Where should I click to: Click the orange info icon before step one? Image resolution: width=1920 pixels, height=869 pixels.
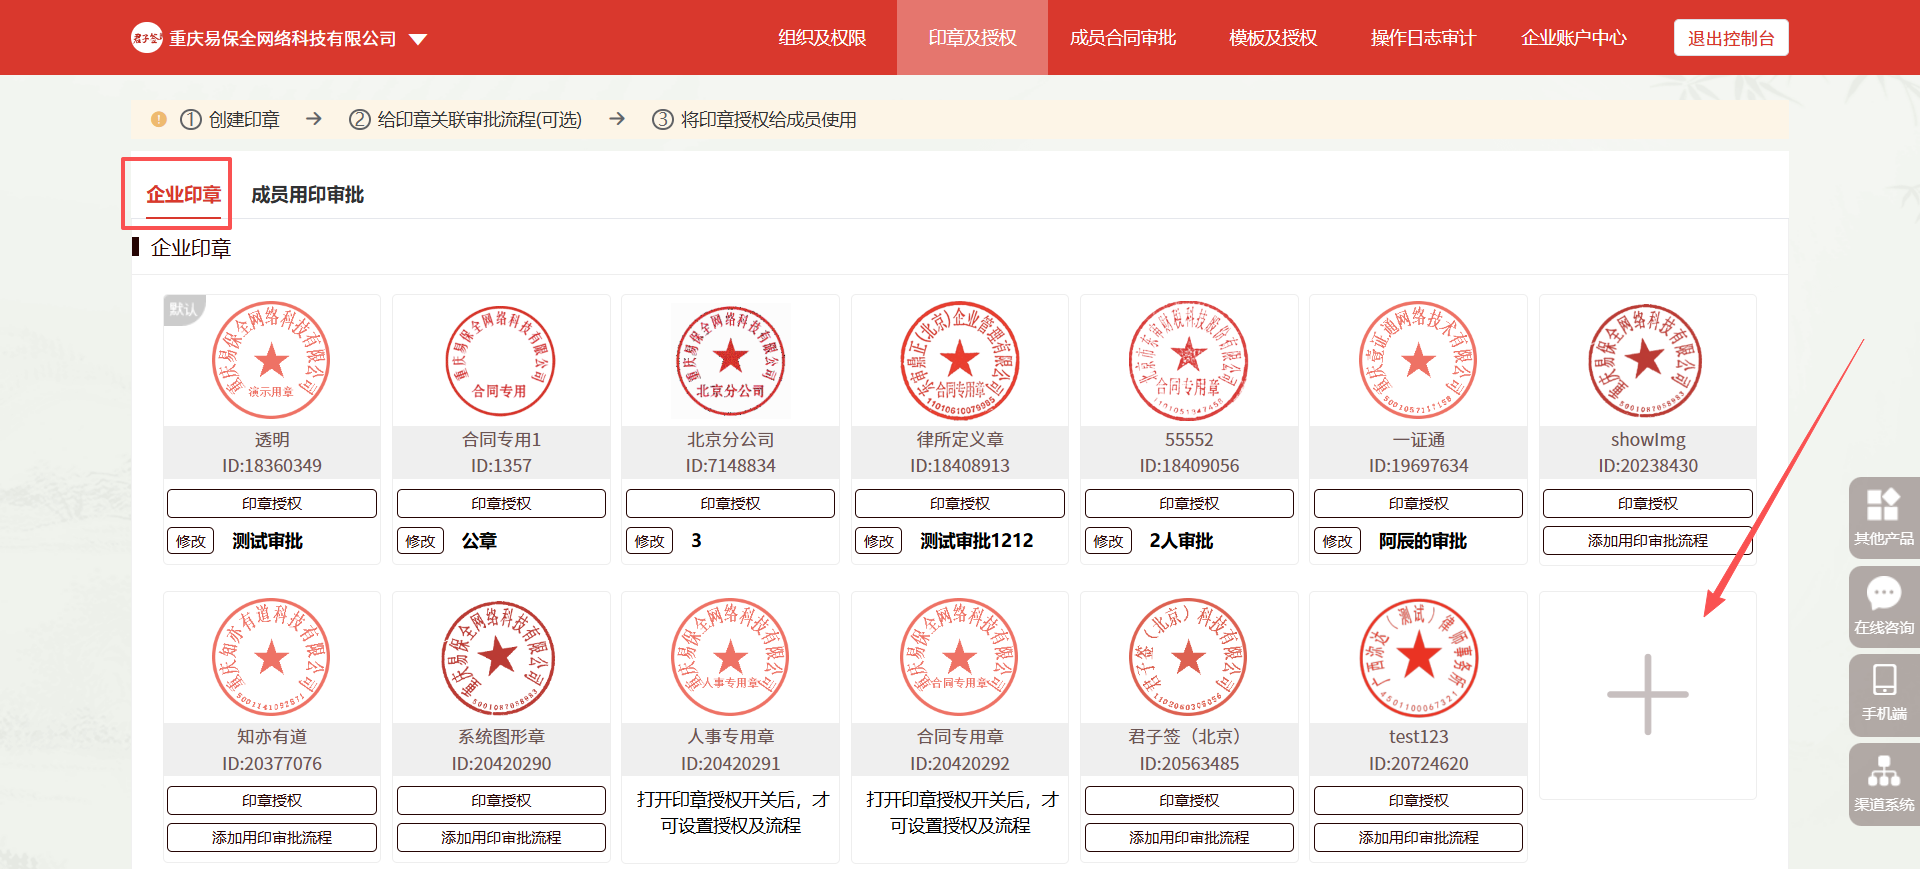tap(159, 120)
